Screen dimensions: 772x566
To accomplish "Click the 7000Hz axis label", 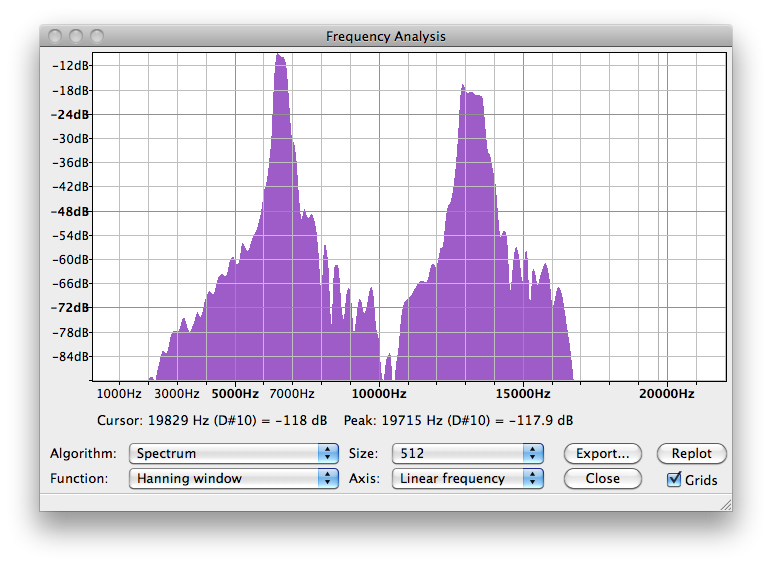I will click(x=292, y=394).
